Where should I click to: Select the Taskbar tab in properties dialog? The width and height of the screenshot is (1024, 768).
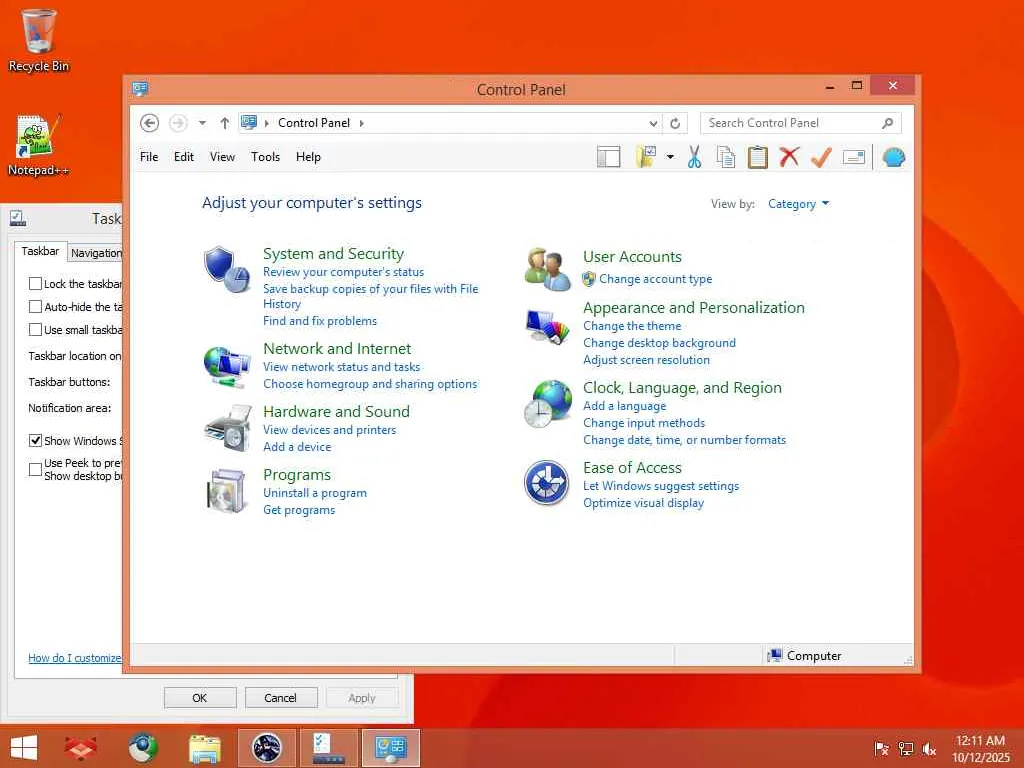pyautogui.click(x=40, y=251)
